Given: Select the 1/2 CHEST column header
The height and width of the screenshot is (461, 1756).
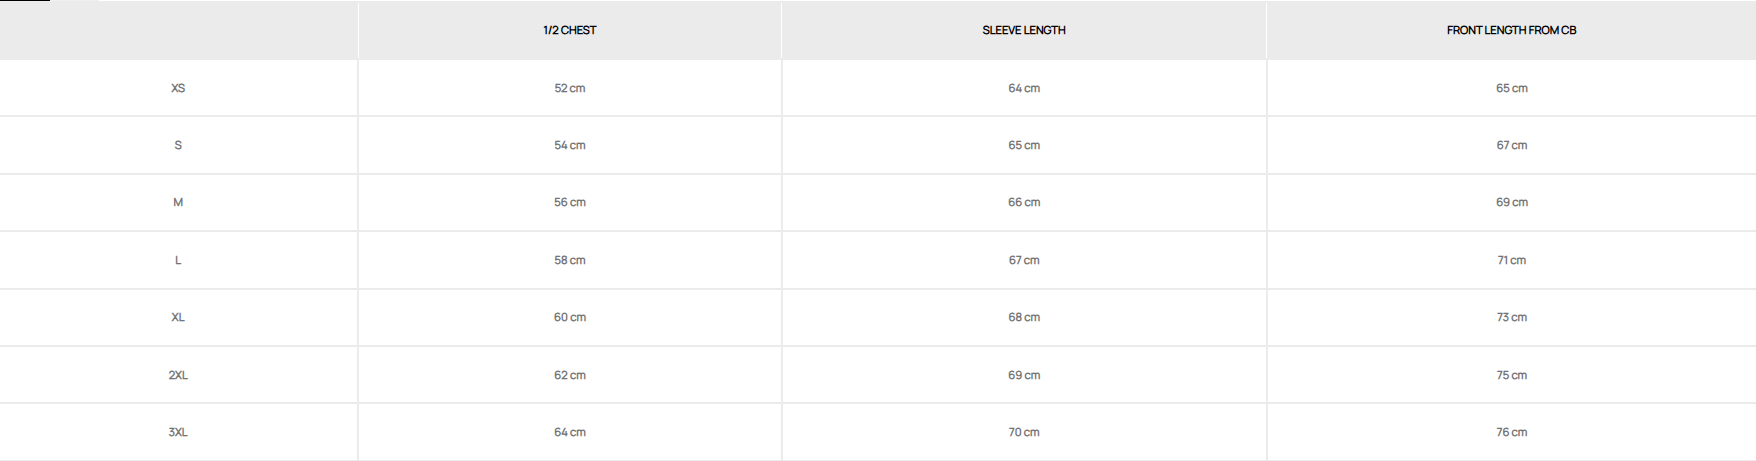Looking at the screenshot, I should click(570, 30).
